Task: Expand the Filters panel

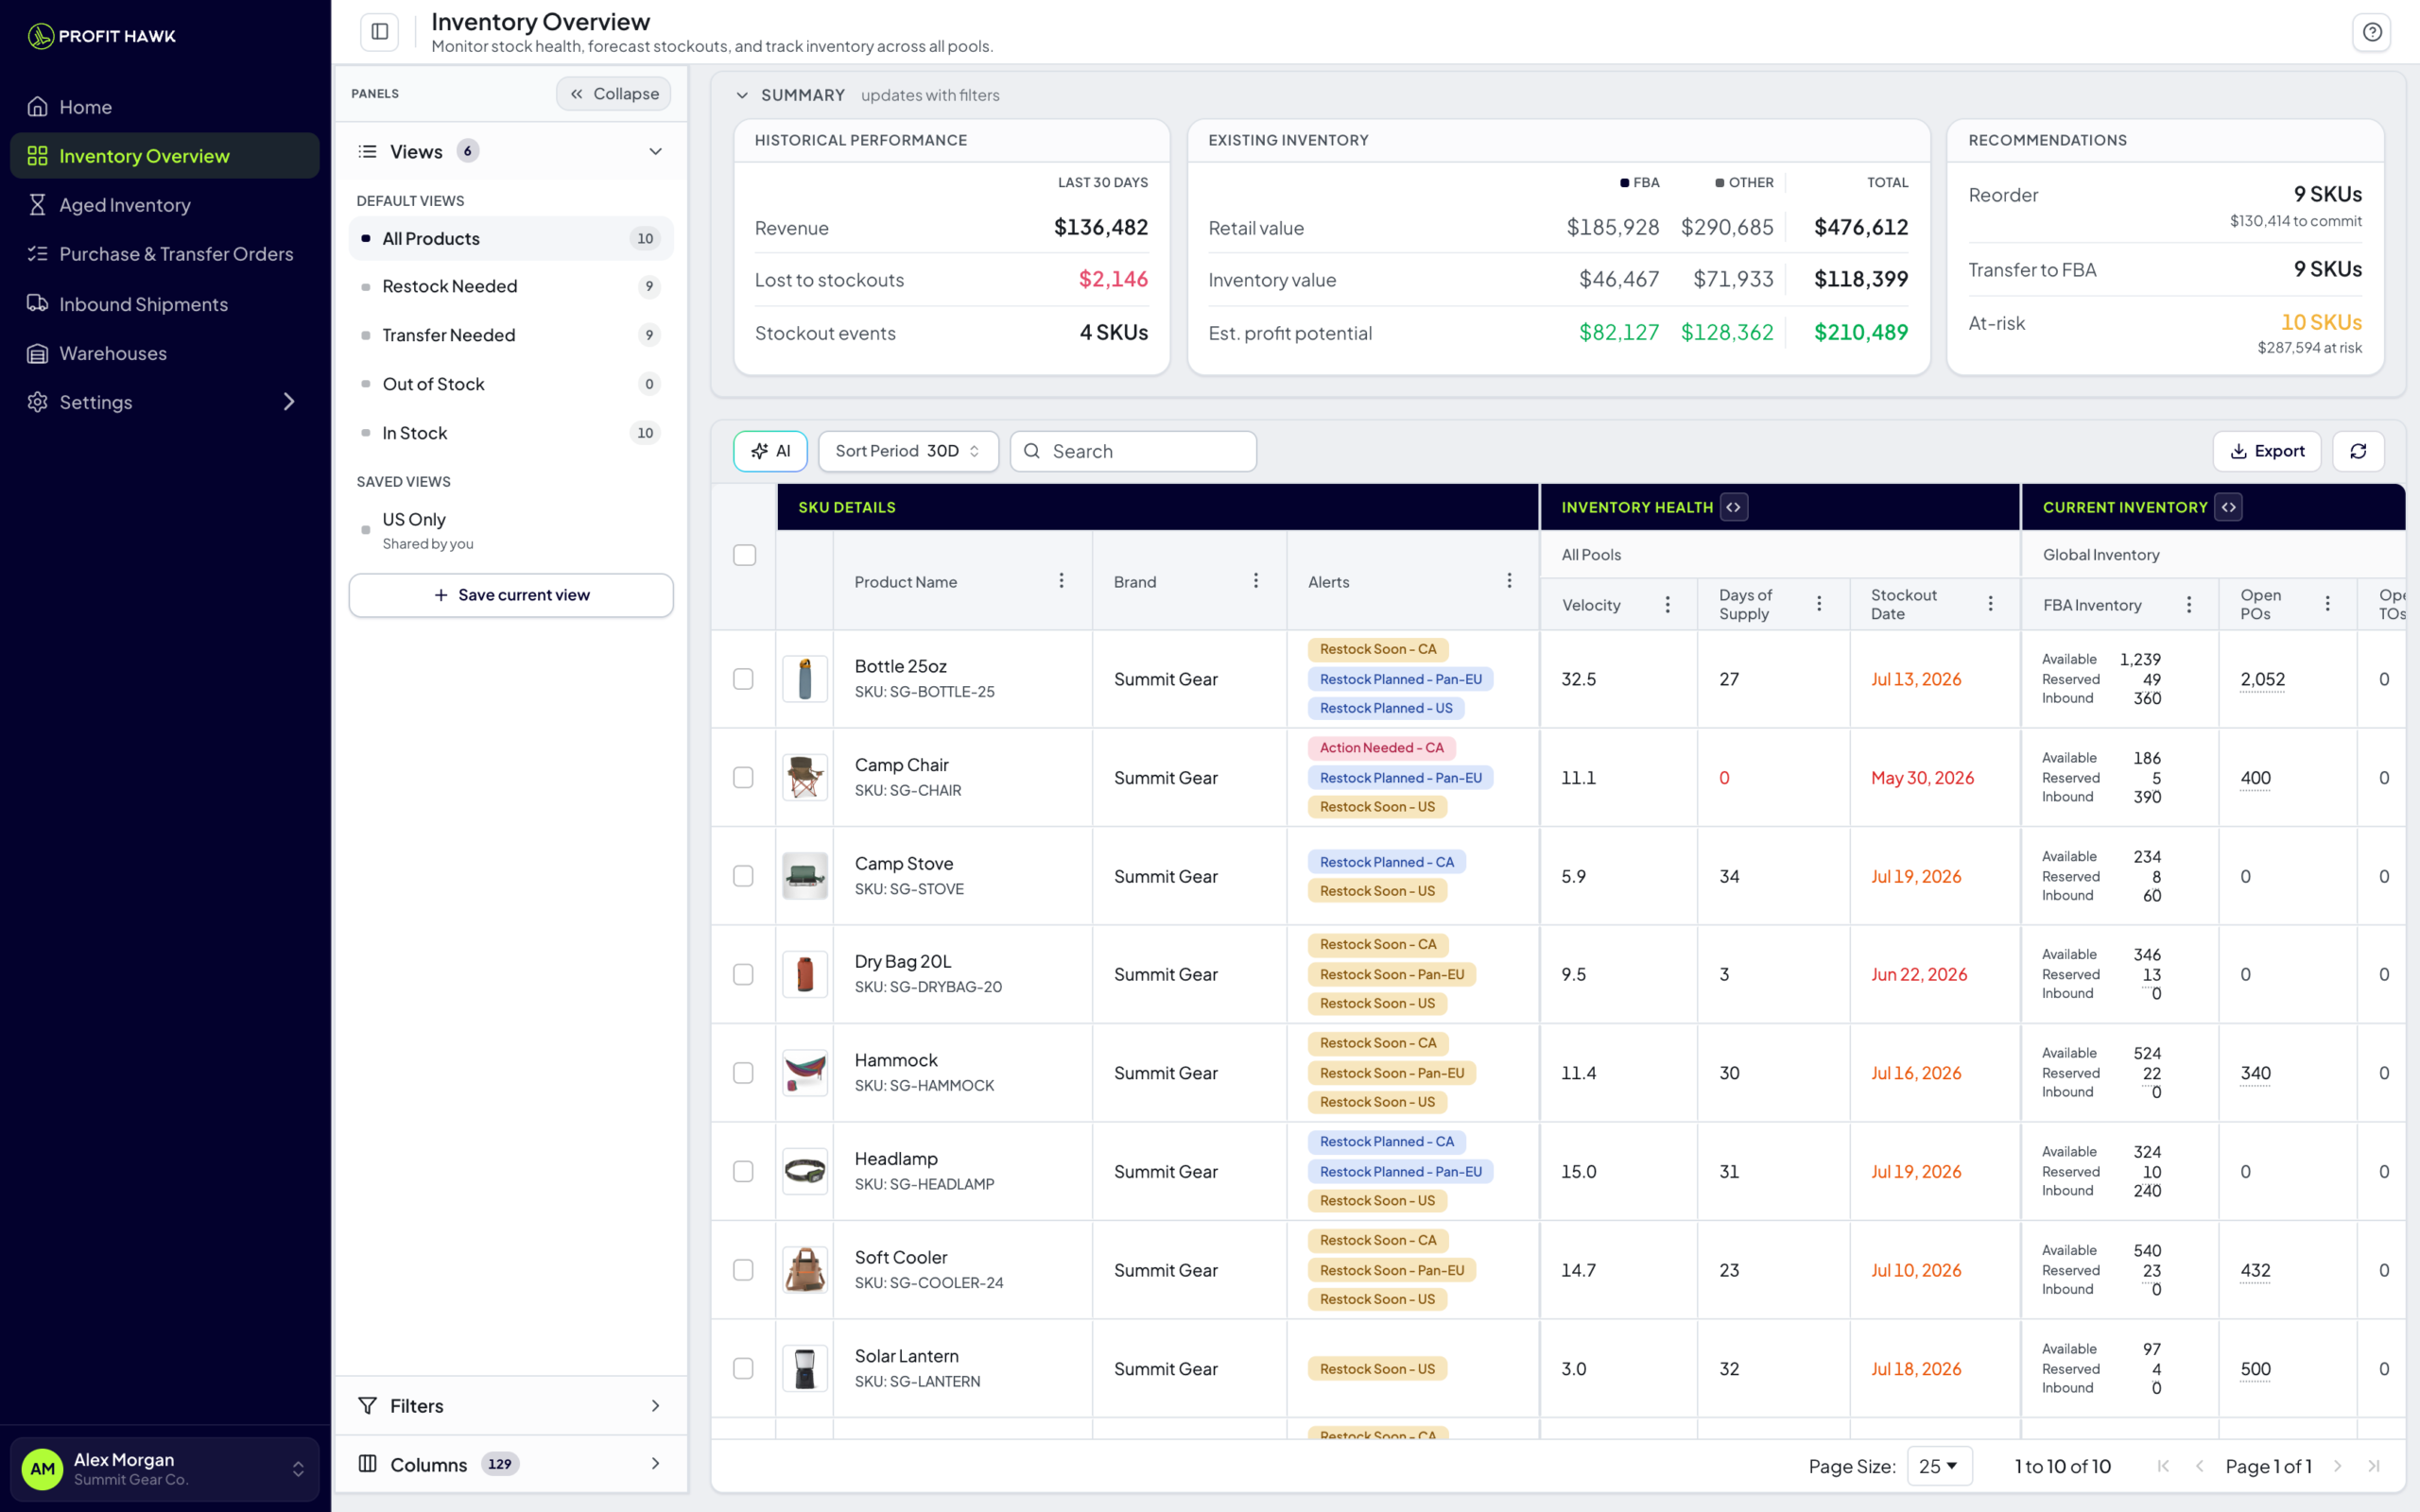Action: click(x=510, y=1405)
